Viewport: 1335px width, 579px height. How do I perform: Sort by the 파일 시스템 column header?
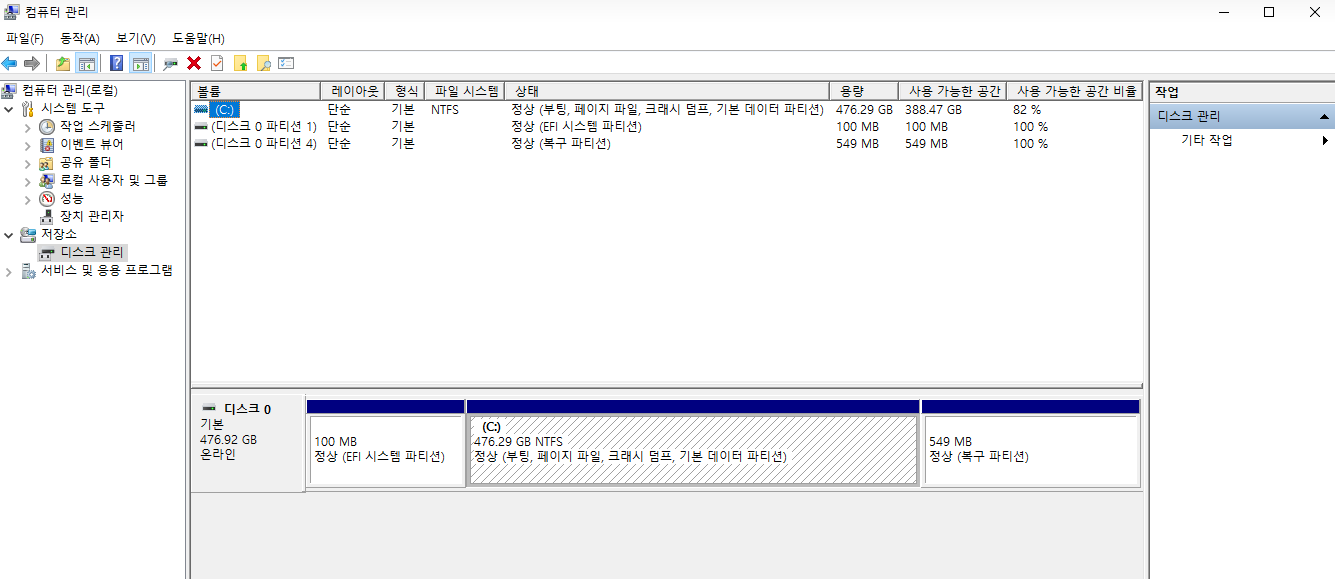click(465, 91)
